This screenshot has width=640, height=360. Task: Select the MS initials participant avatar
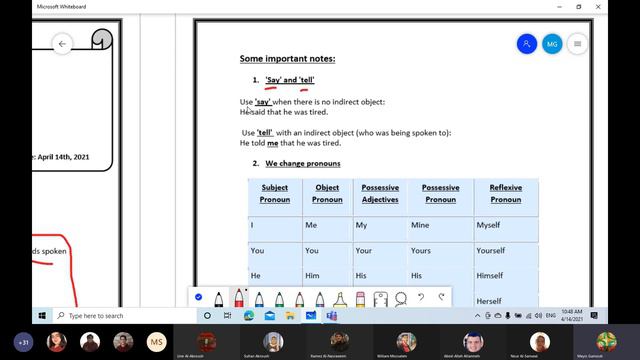156,342
